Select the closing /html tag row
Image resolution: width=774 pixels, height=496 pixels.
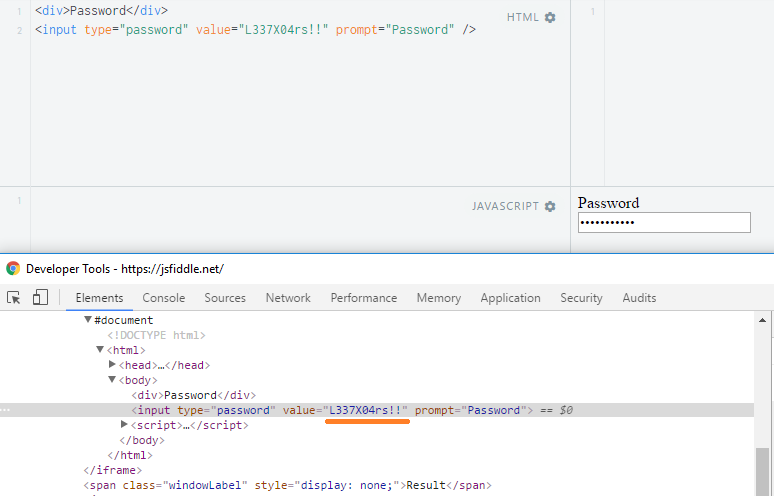[130, 455]
